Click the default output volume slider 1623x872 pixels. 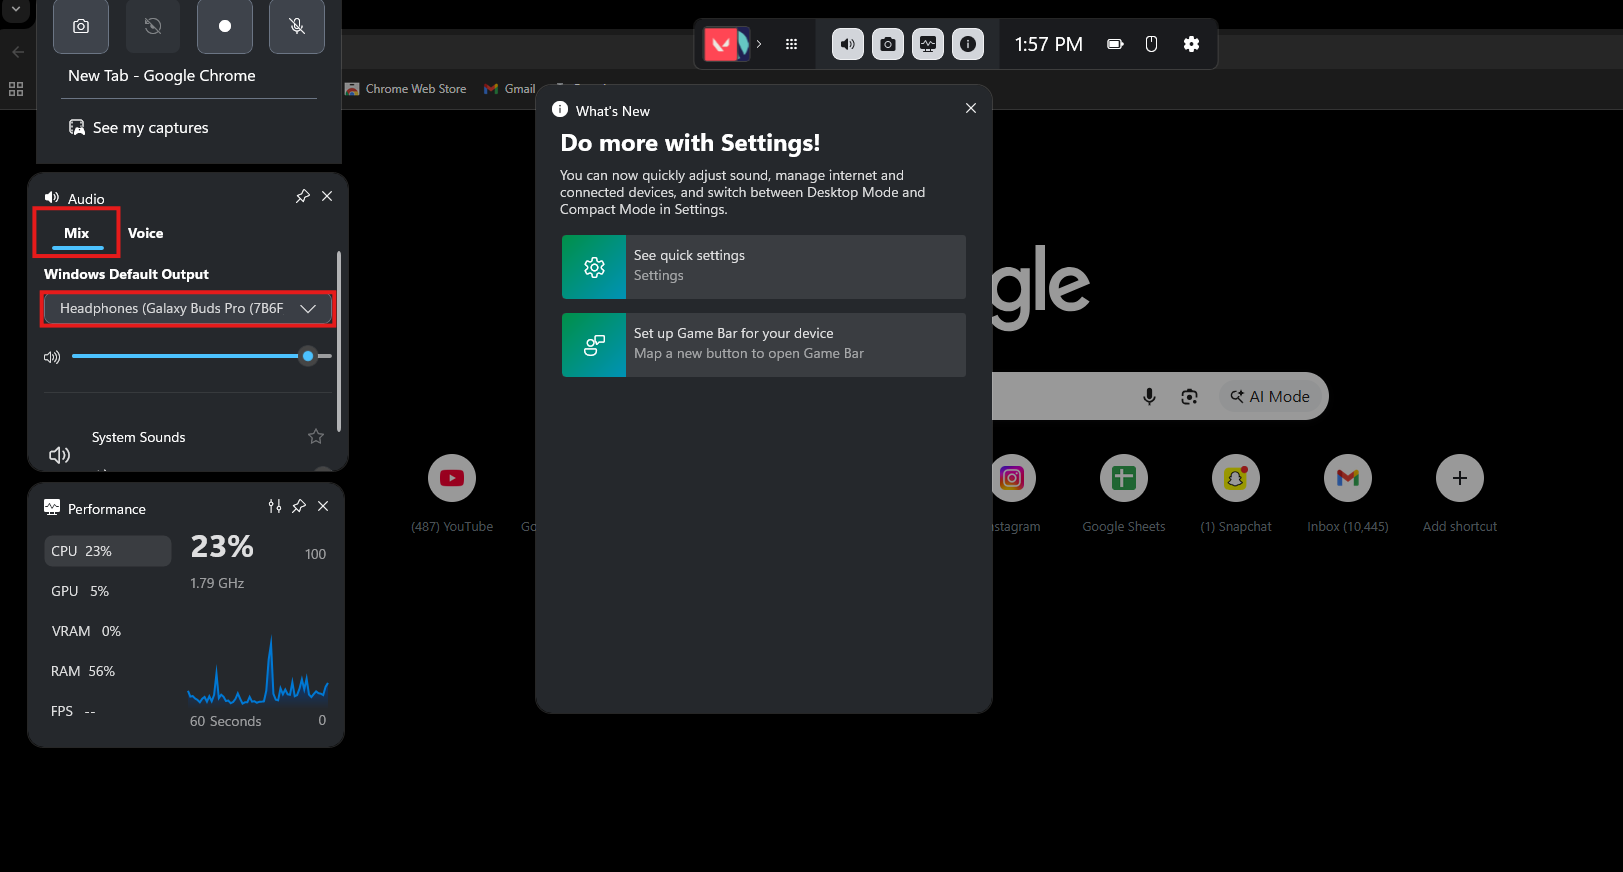tap(190, 356)
